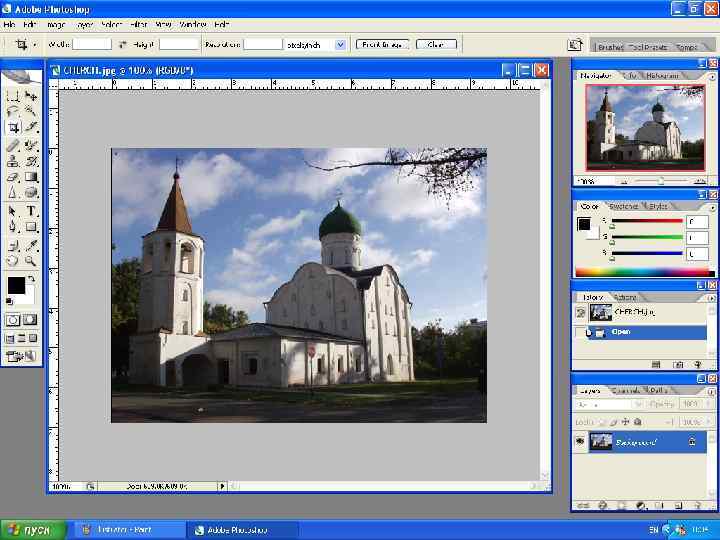This screenshot has height=540, width=720.
Task: Click the delete layer trash icon
Action: click(x=698, y=506)
